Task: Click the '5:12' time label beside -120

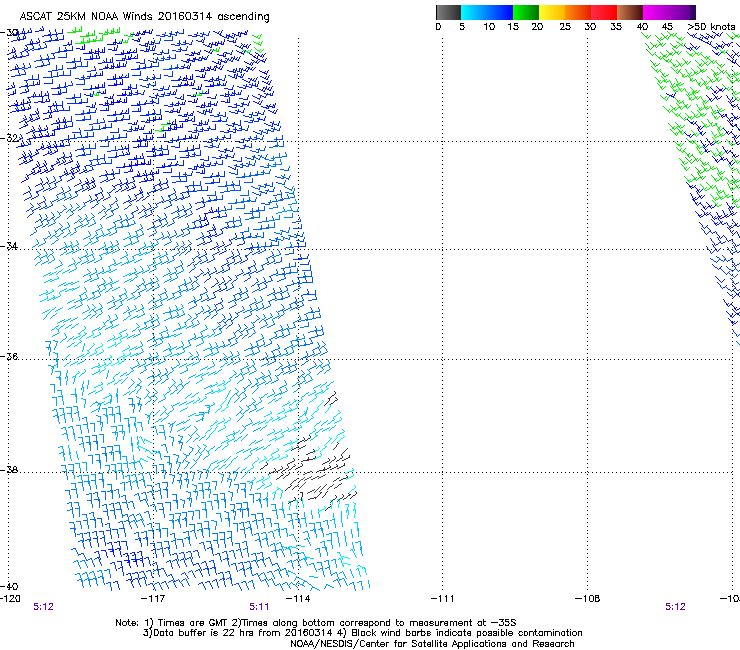Action: coord(43,607)
